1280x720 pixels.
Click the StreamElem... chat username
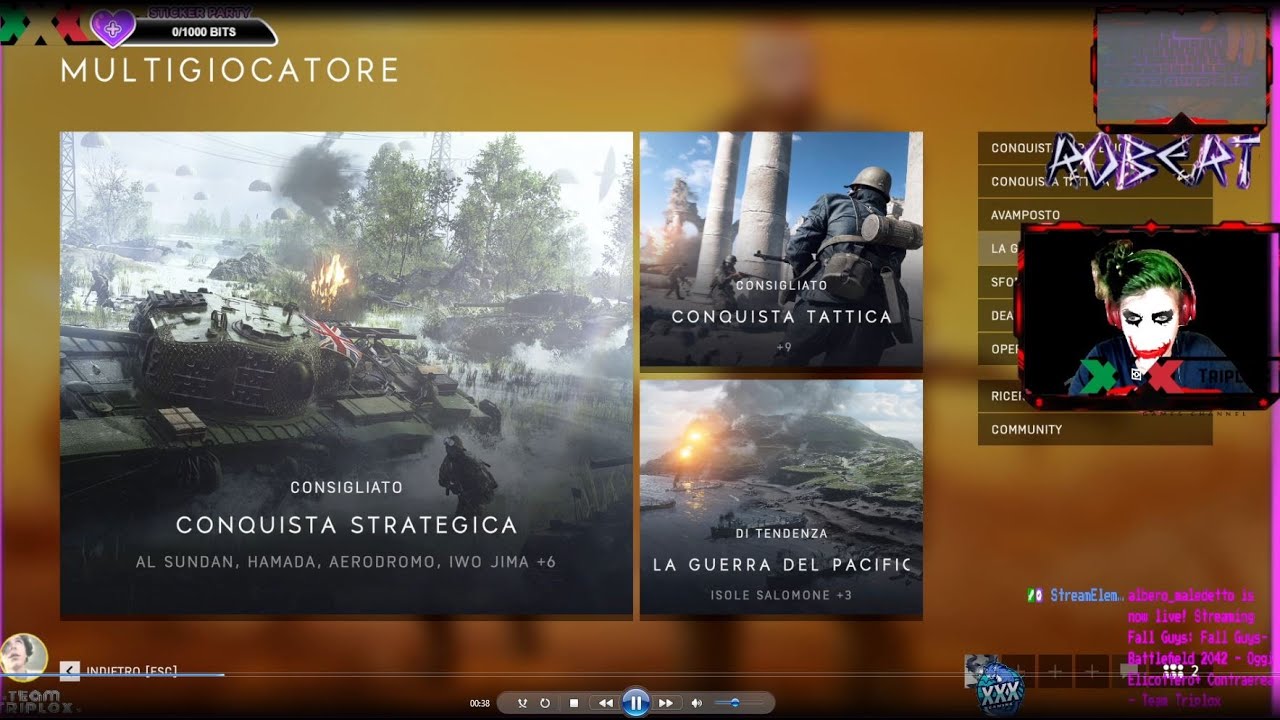click(x=1086, y=596)
